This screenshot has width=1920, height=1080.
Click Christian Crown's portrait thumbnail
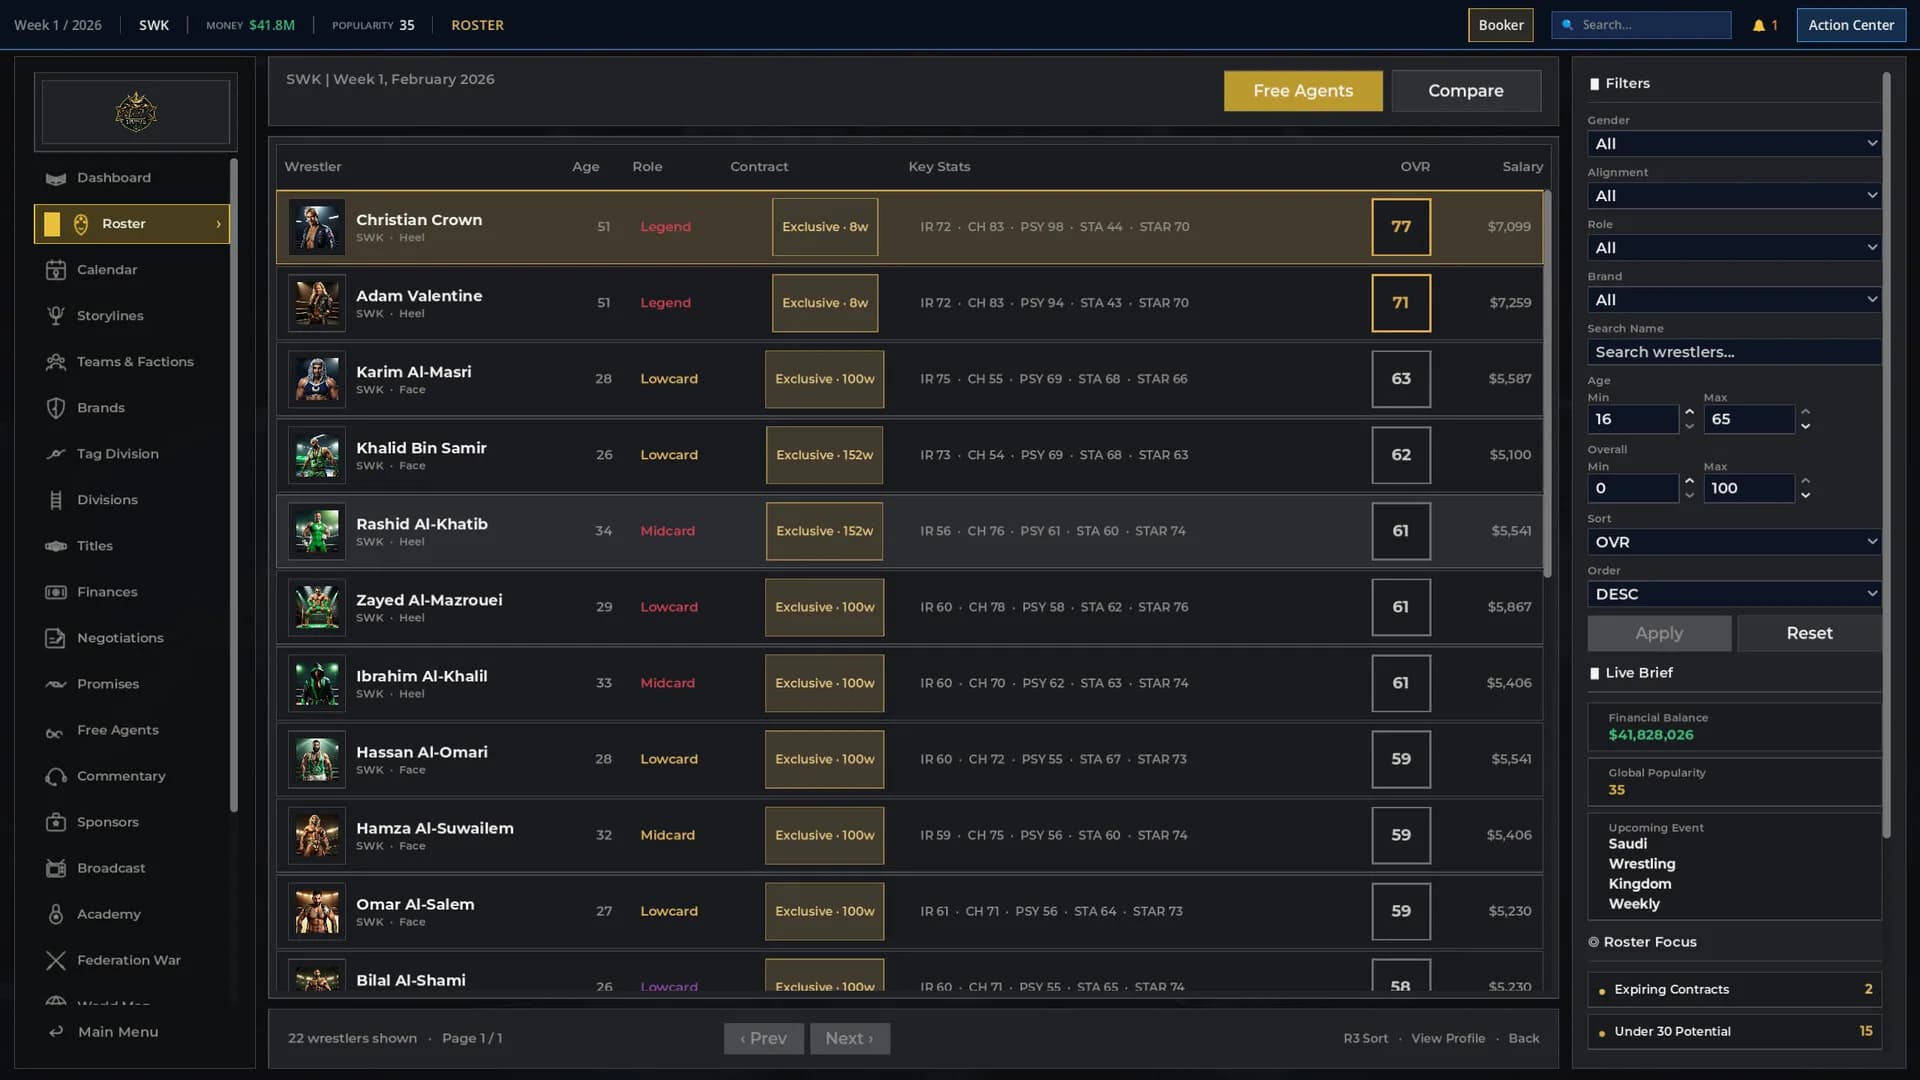coord(317,227)
